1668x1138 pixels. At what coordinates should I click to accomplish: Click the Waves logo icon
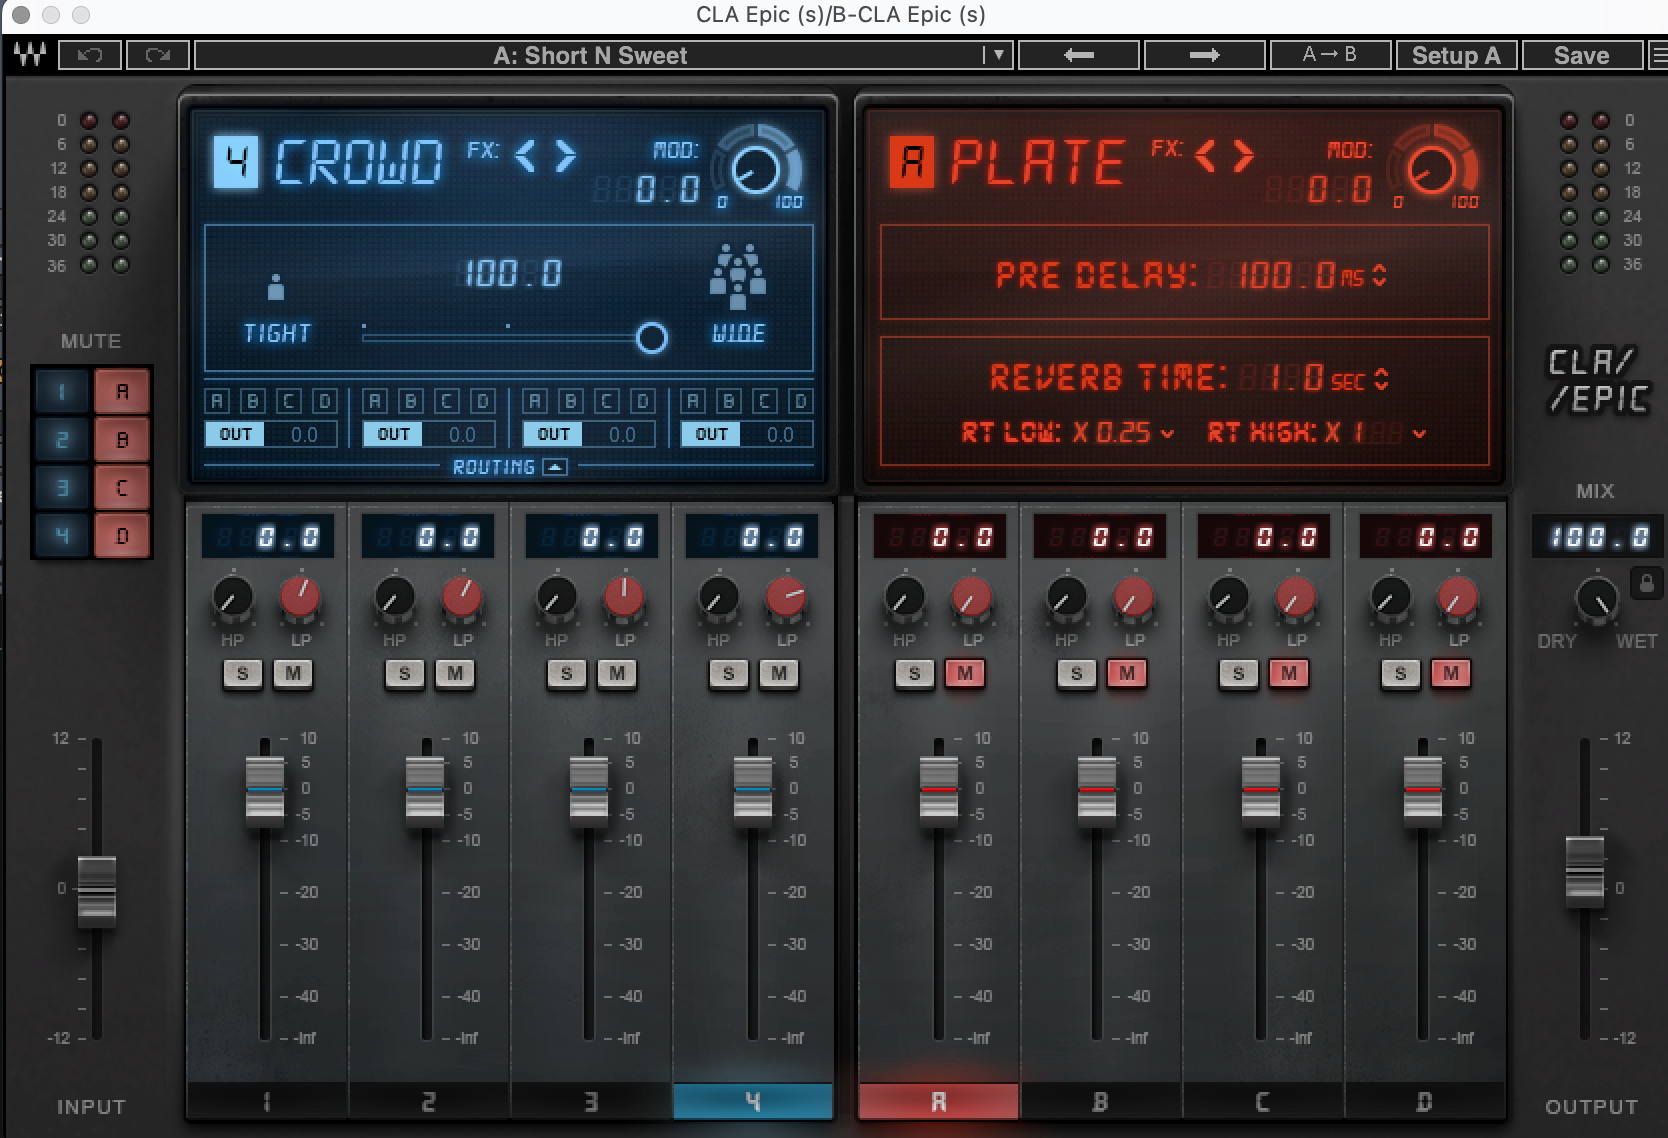(30, 55)
